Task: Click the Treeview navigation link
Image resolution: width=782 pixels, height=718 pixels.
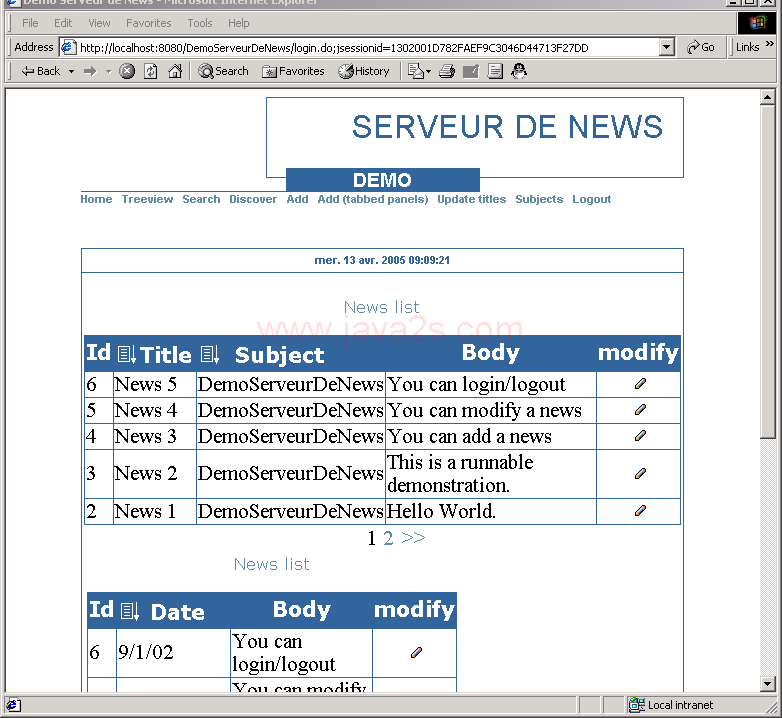Action: tap(147, 199)
